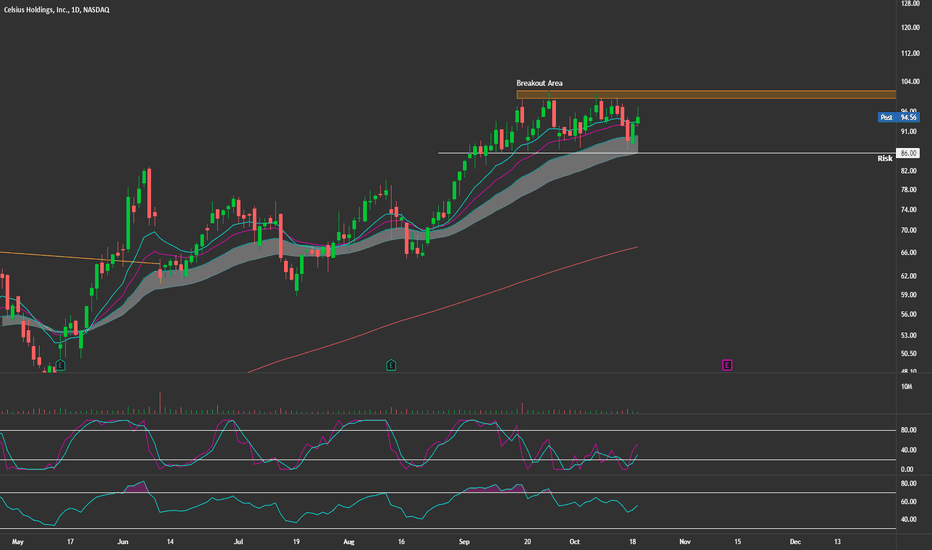This screenshot has height=550, width=932.
Task: Click the Sep label on the time axis
Action: [464, 542]
